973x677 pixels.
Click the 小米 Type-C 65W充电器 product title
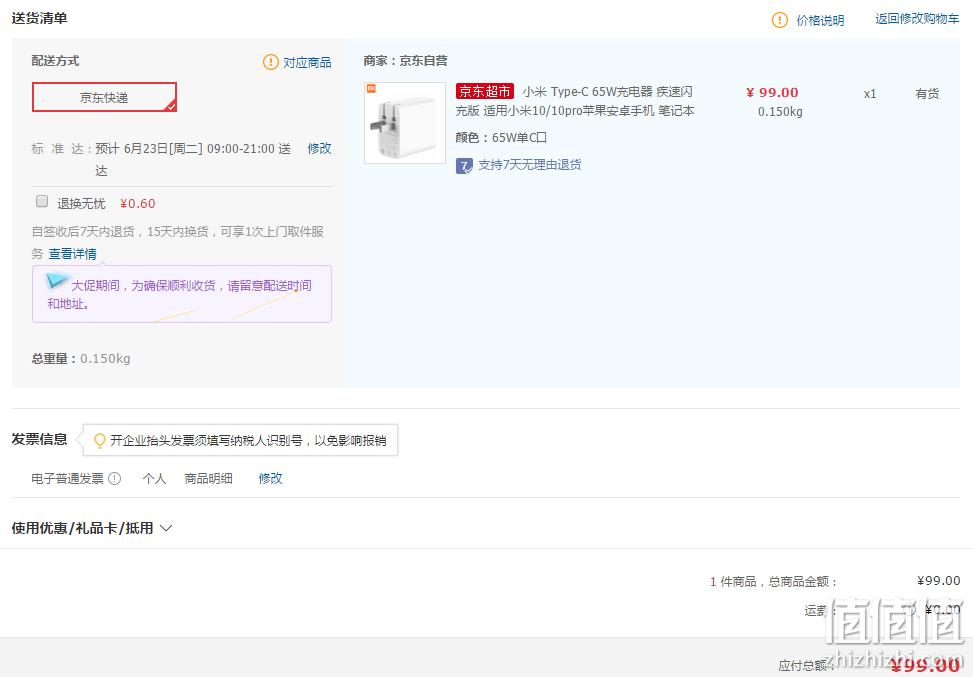click(575, 101)
